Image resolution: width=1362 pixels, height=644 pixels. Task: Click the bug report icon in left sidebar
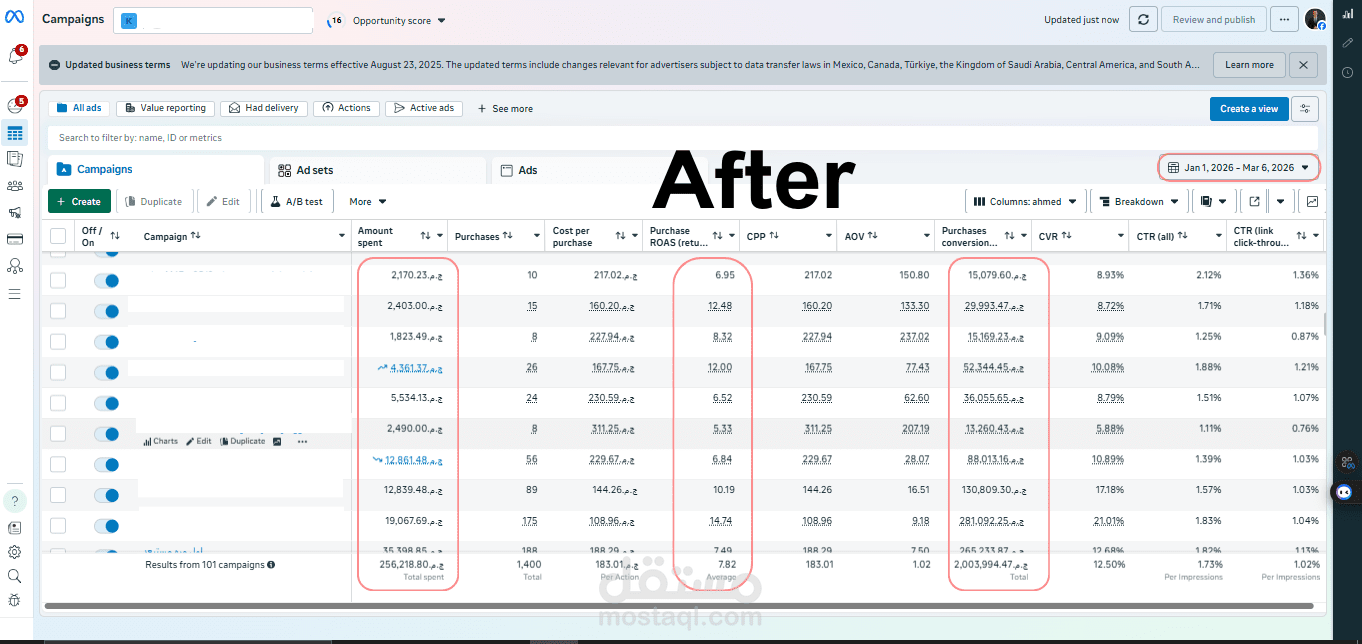click(x=15, y=600)
